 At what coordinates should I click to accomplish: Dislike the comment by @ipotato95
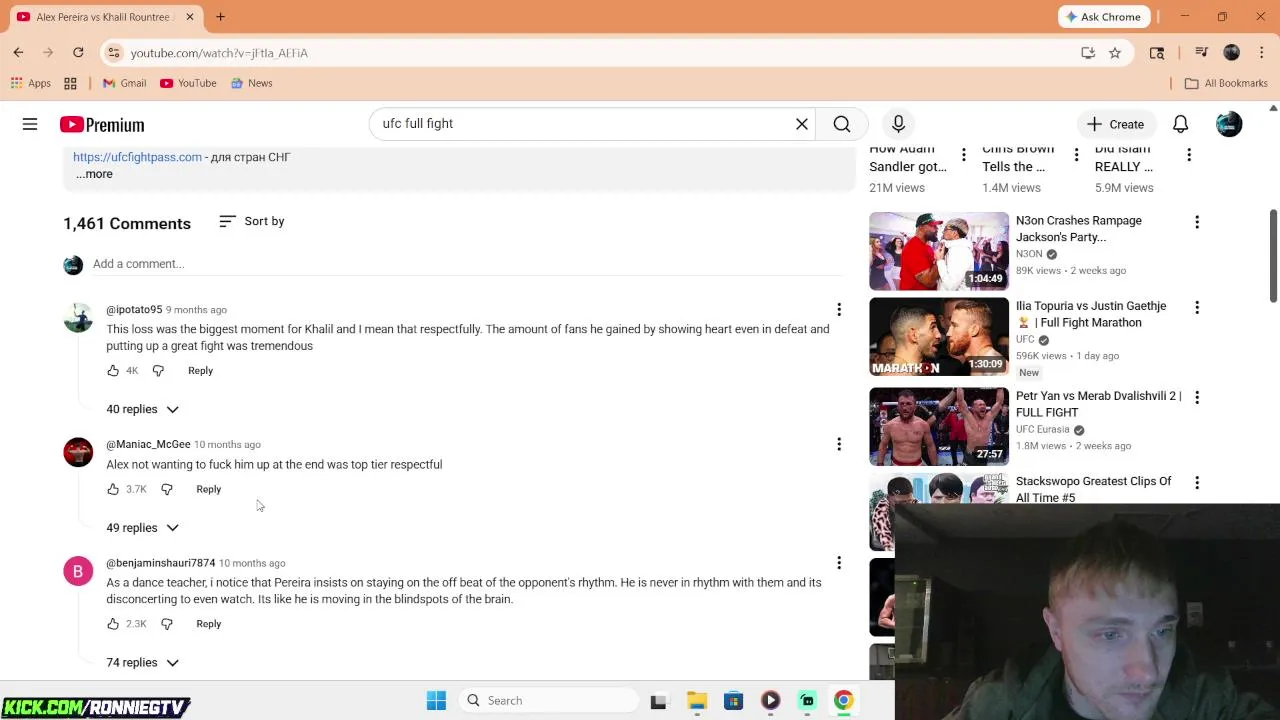tap(158, 371)
